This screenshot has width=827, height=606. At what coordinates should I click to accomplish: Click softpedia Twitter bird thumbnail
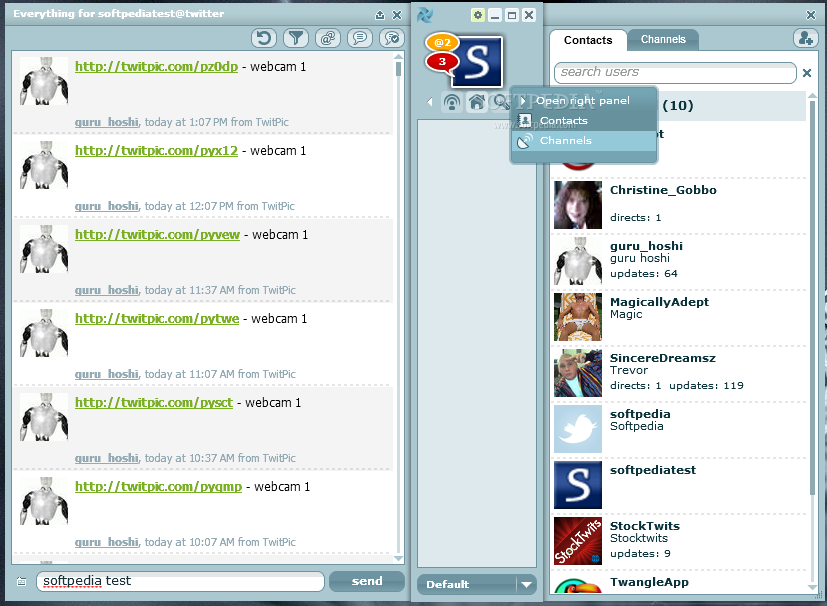tap(578, 429)
